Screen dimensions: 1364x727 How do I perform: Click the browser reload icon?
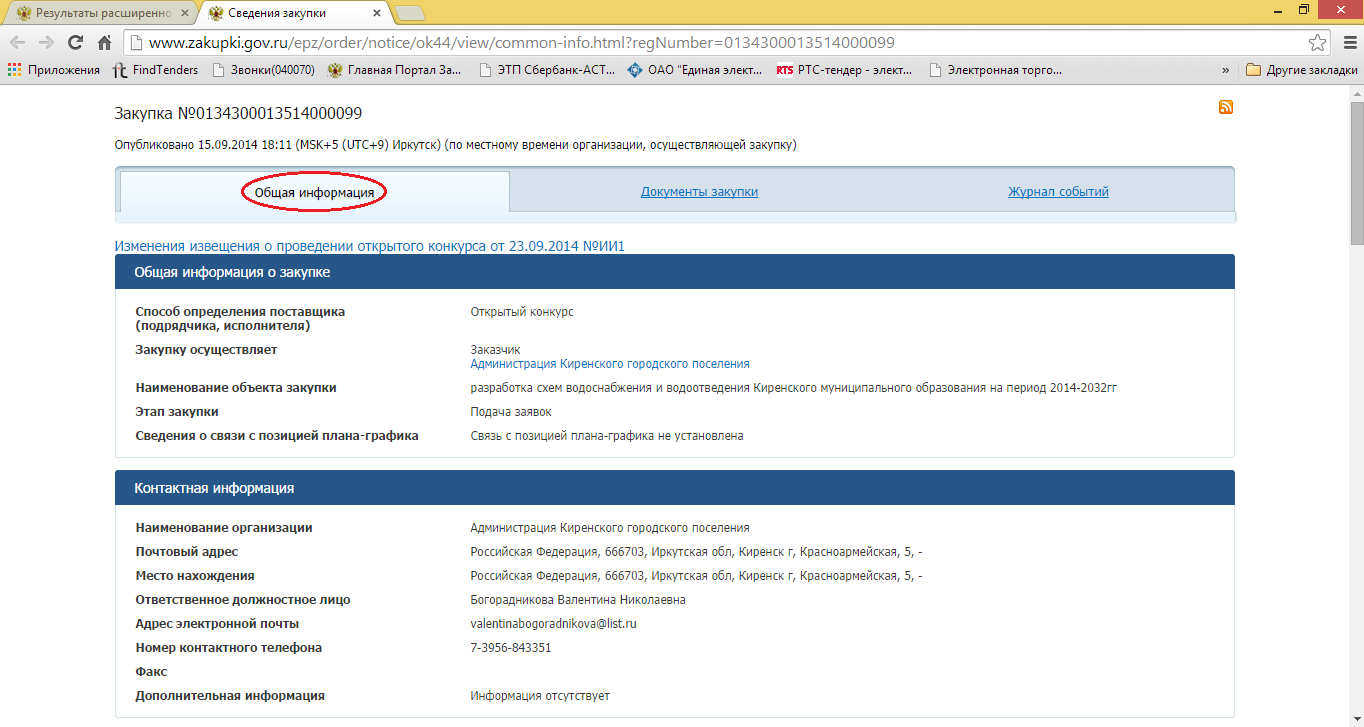click(75, 43)
